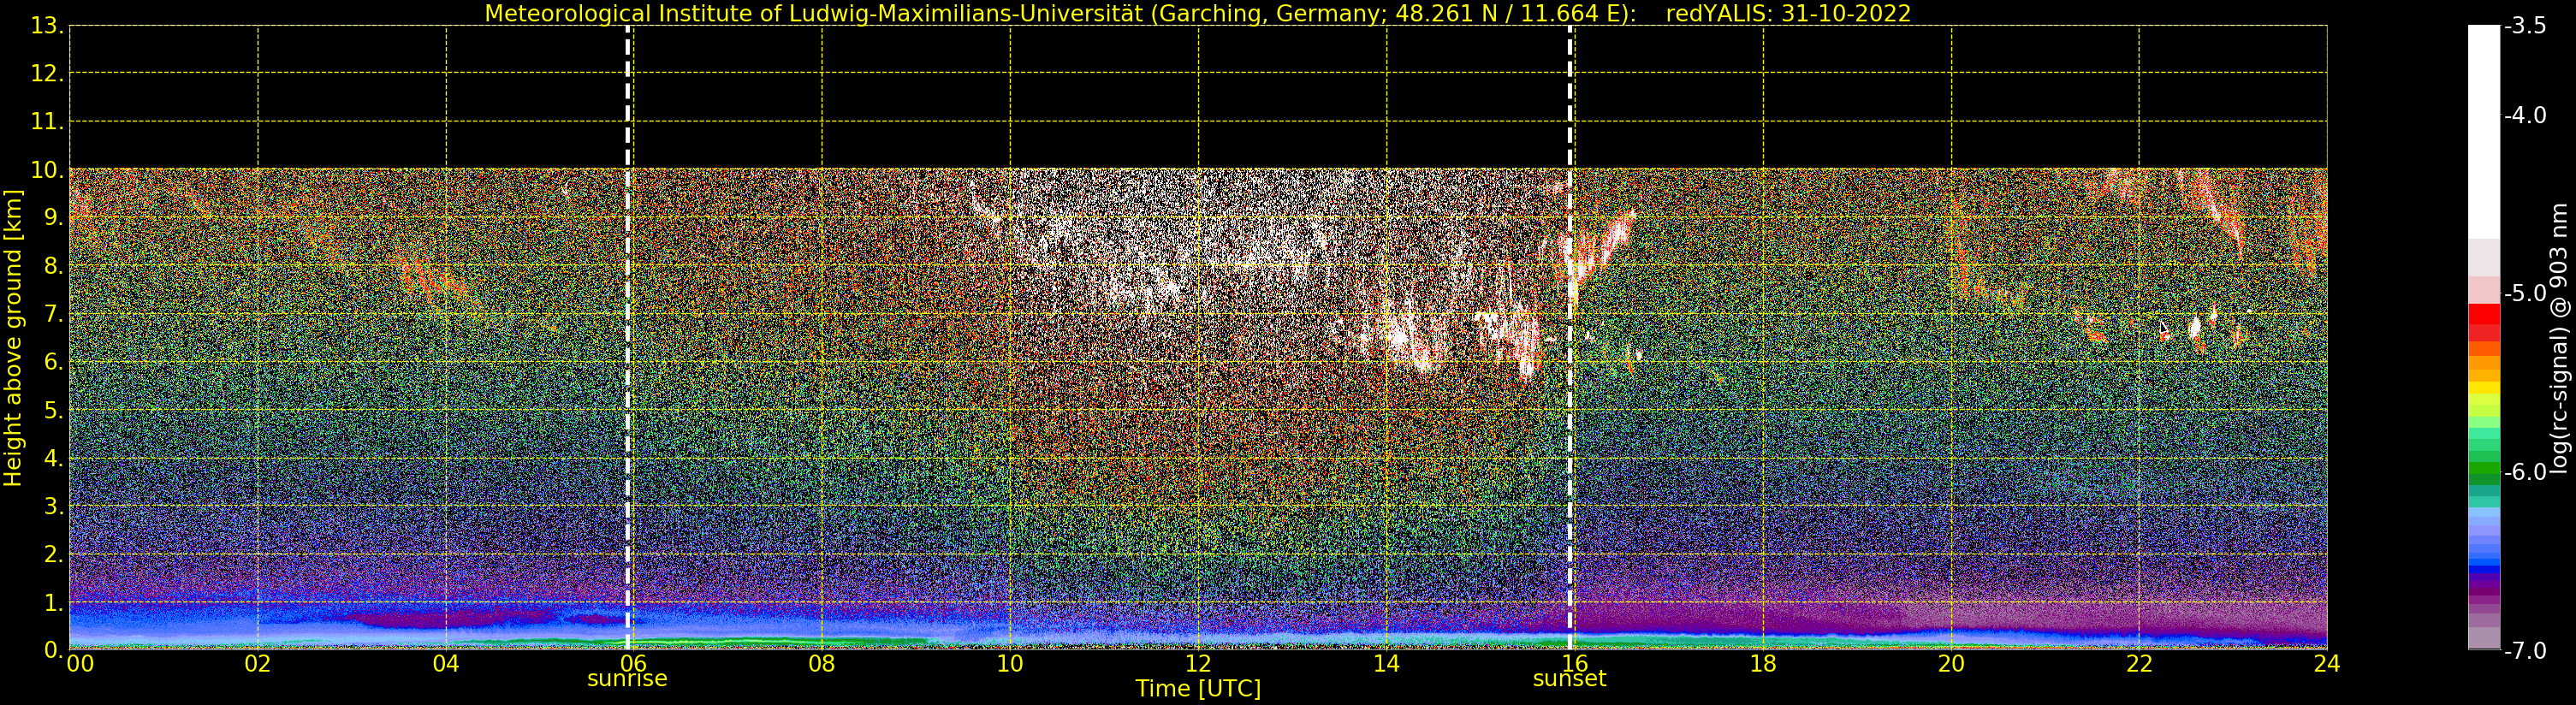This screenshot has width=2576, height=705.
Task: Click the dashed sunrise marker line
Action: [x=628, y=338]
